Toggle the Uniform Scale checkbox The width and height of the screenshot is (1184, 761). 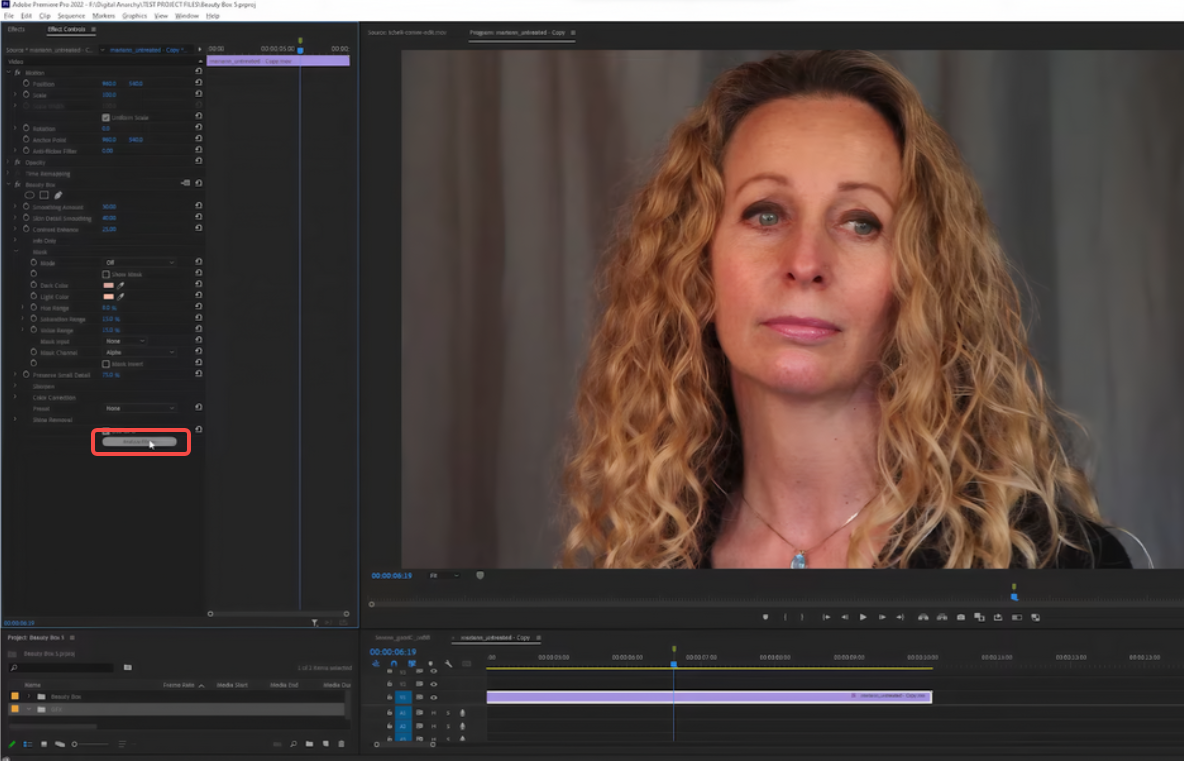tap(106, 118)
